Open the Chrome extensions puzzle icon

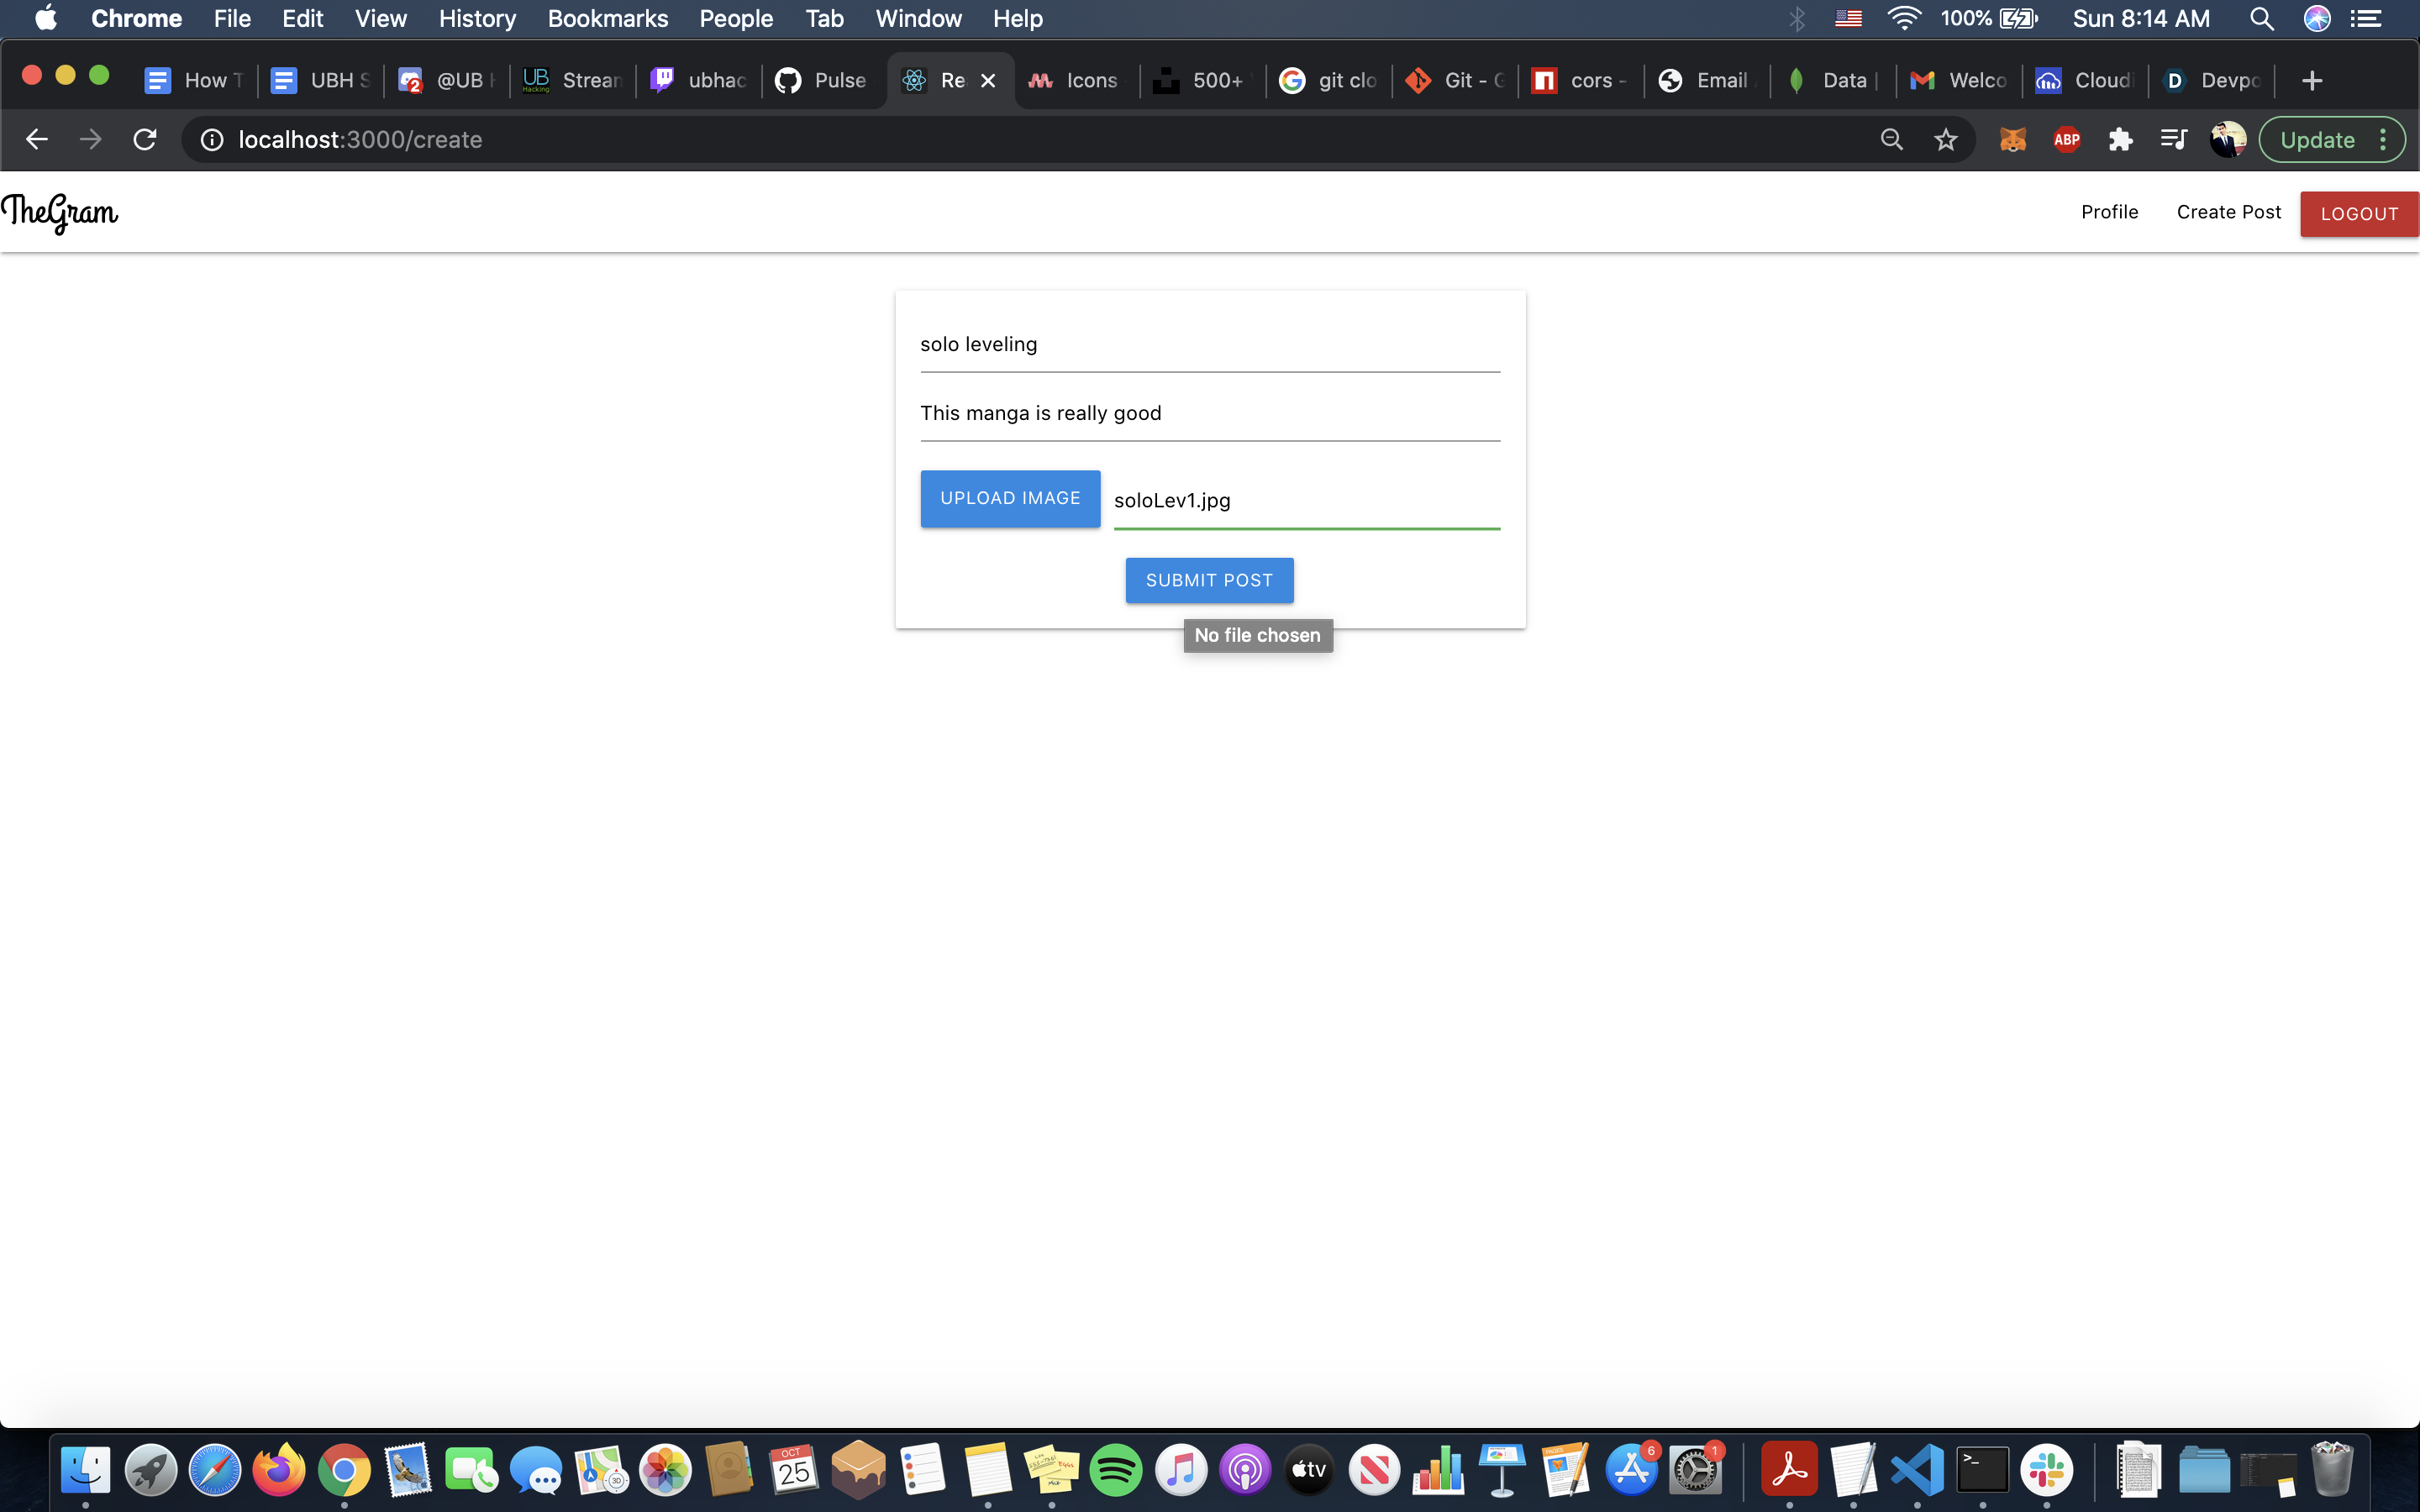click(2120, 140)
